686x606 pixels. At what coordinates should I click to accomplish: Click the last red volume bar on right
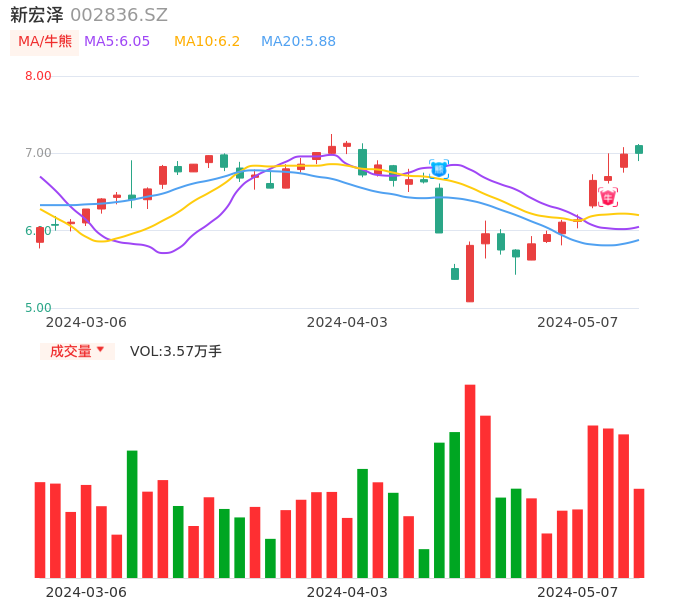point(639,532)
